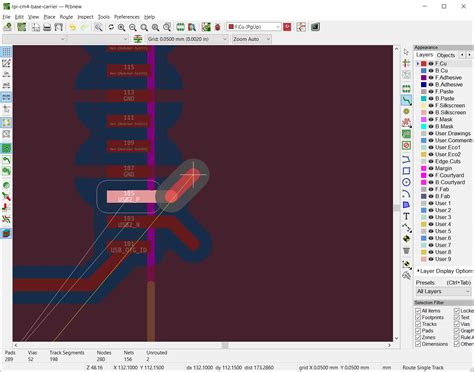Select the Delete (trash) tool

(x=406, y=250)
